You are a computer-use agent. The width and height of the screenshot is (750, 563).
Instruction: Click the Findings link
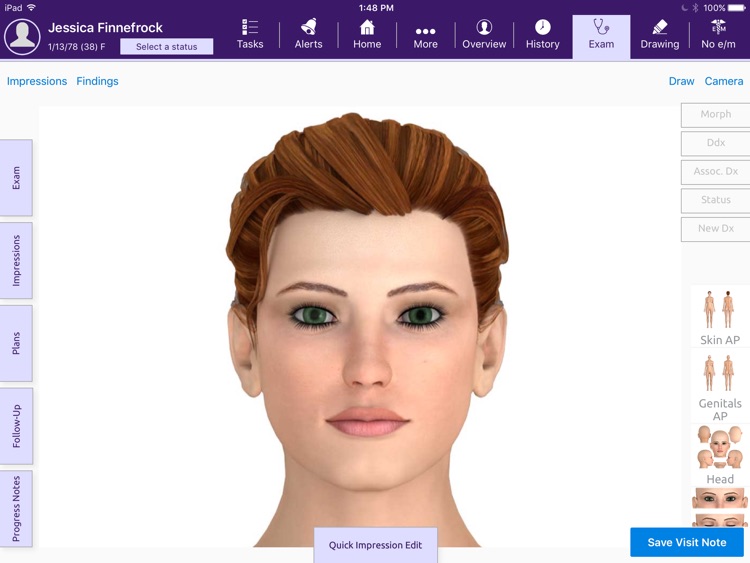[97, 81]
